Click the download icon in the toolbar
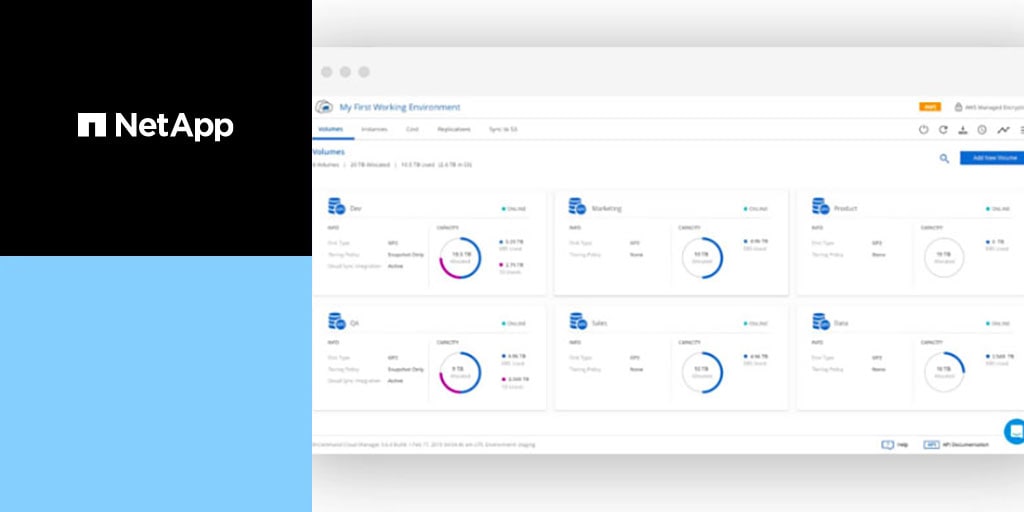Screen dimensions: 1024x512 pos(962,130)
